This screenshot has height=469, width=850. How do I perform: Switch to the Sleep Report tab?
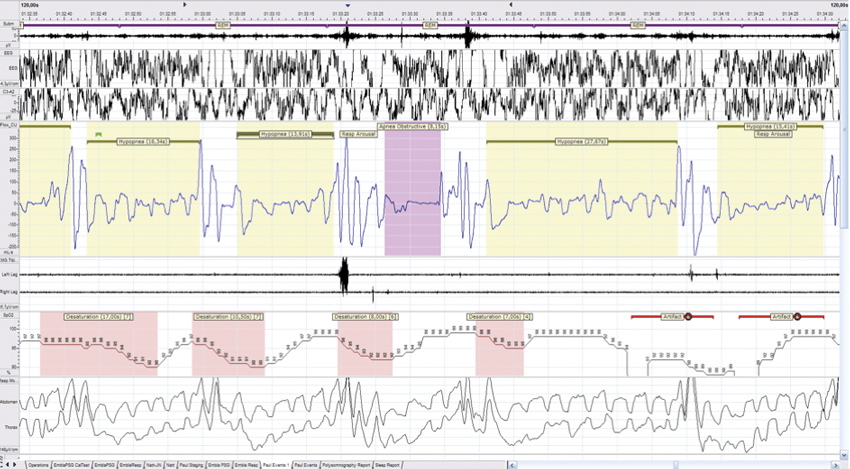389,465
